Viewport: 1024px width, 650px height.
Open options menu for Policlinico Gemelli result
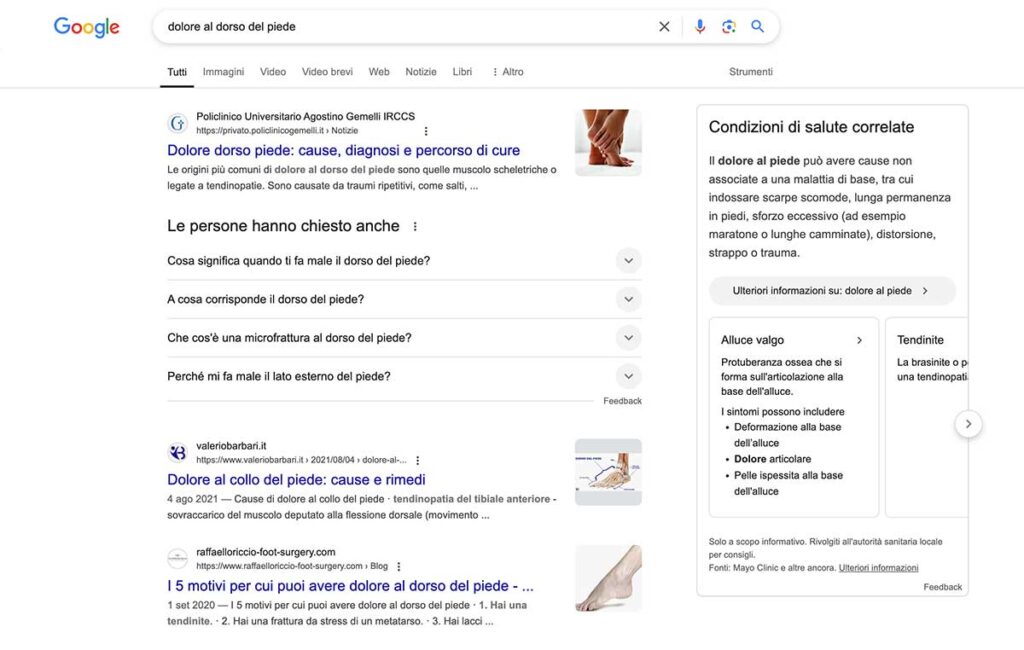tap(426, 131)
